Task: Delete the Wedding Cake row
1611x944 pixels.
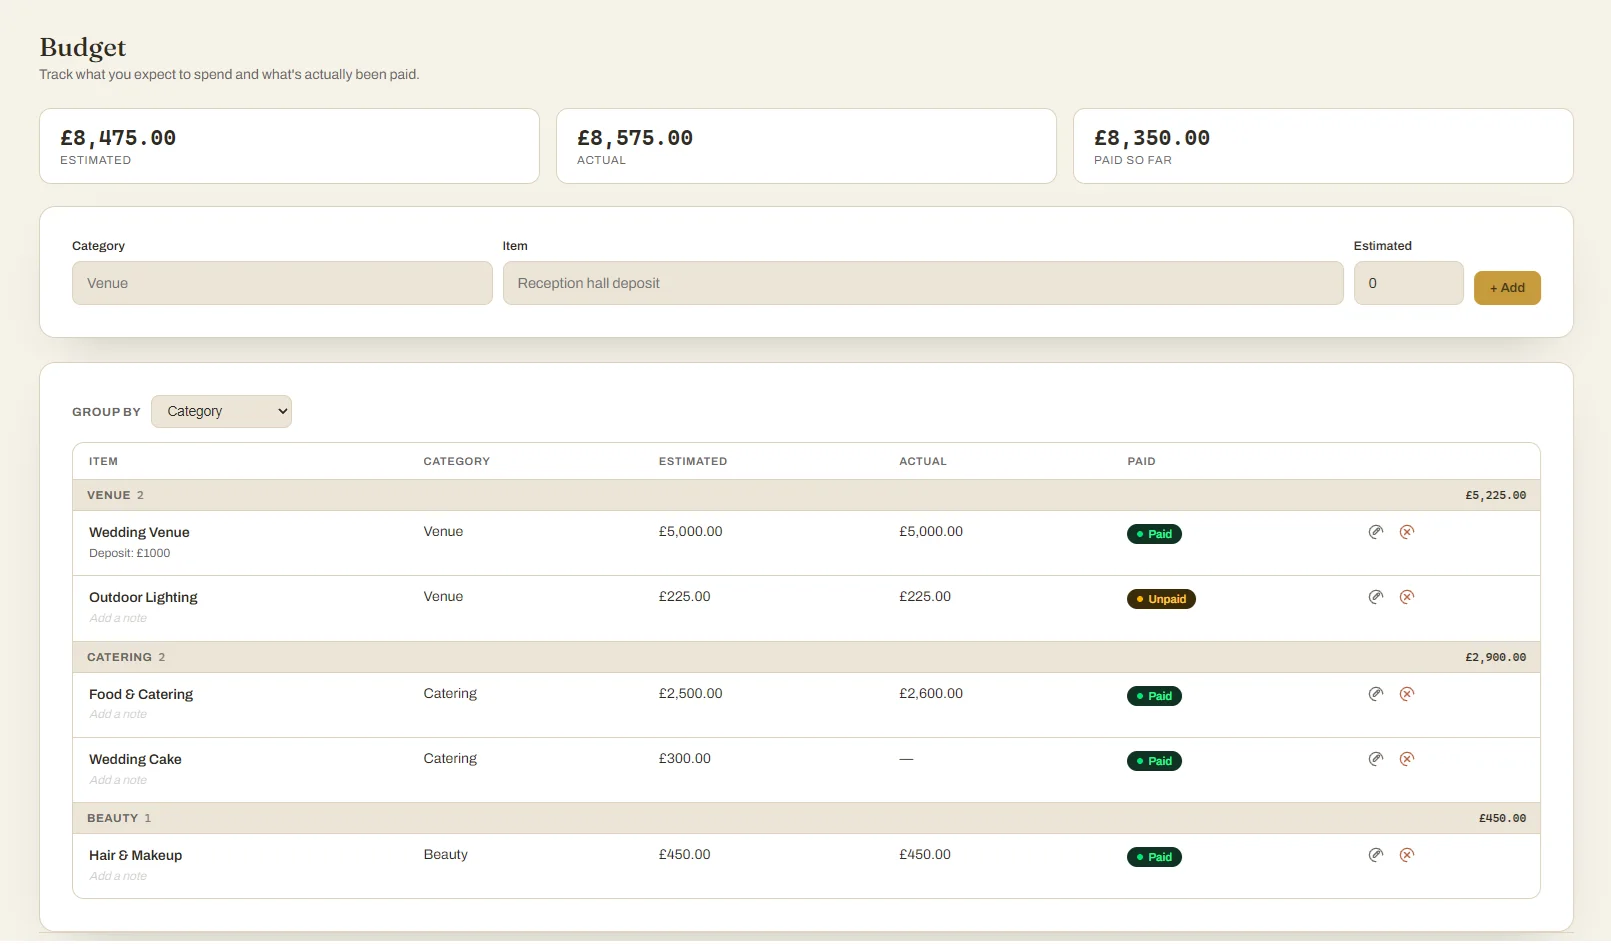Action: point(1407,759)
